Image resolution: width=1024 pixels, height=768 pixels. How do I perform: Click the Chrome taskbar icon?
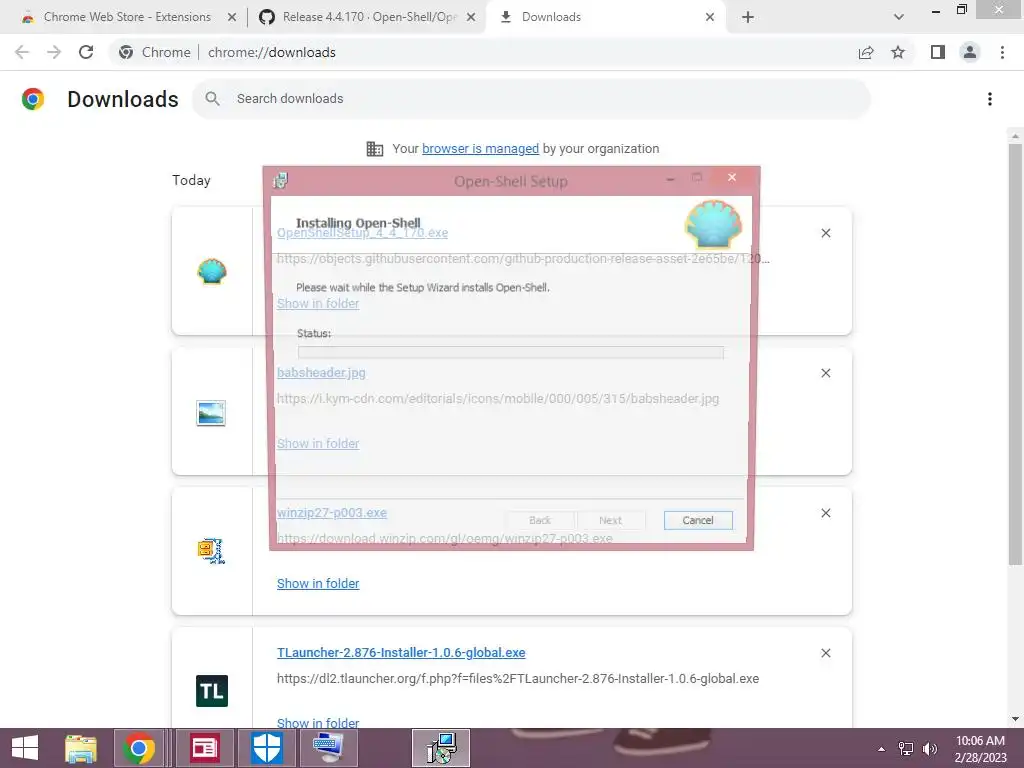coord(138,748)
